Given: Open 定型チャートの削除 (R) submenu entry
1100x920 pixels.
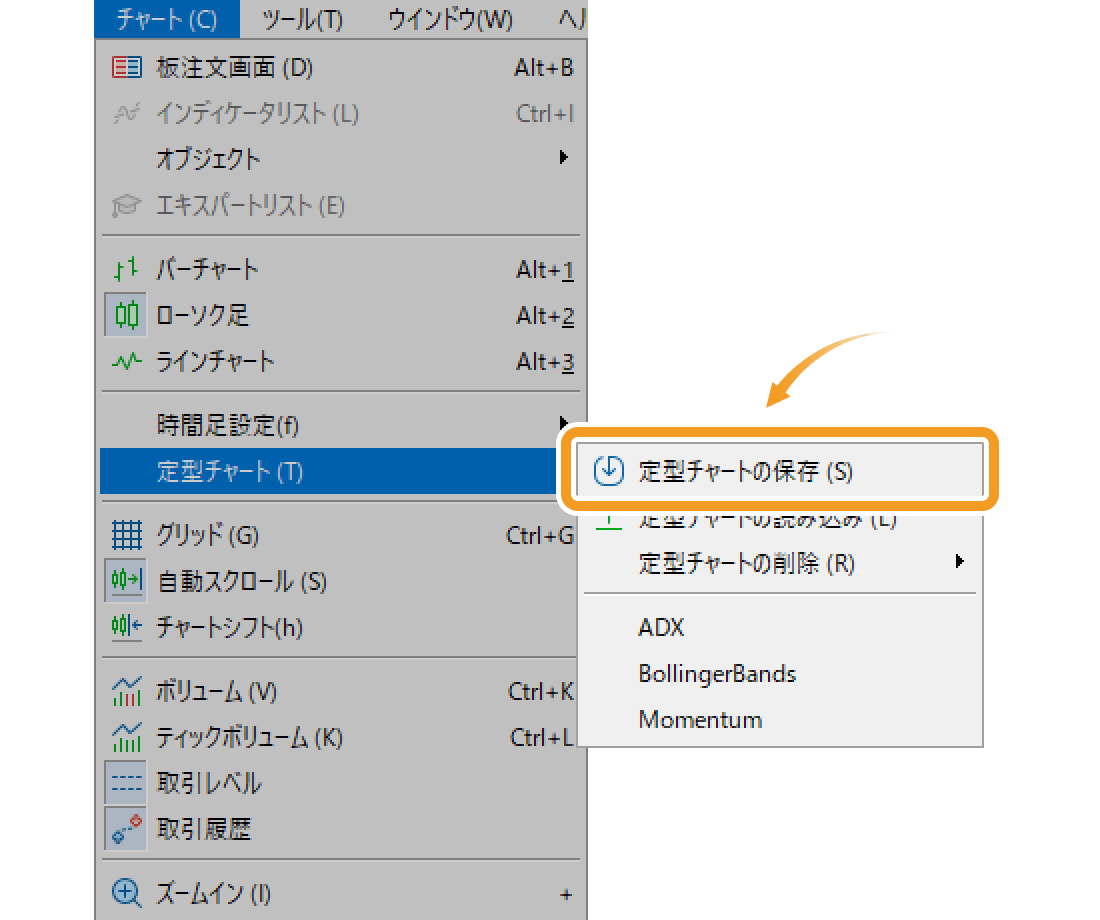Looking at the screenshot, I should (x=780, y=563).
